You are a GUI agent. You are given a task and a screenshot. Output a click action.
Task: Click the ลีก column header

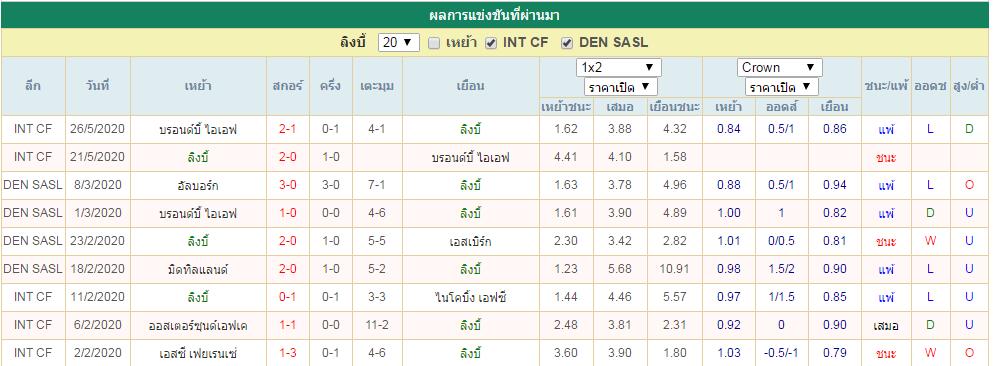pyautogui.click(x=33, y=86)
